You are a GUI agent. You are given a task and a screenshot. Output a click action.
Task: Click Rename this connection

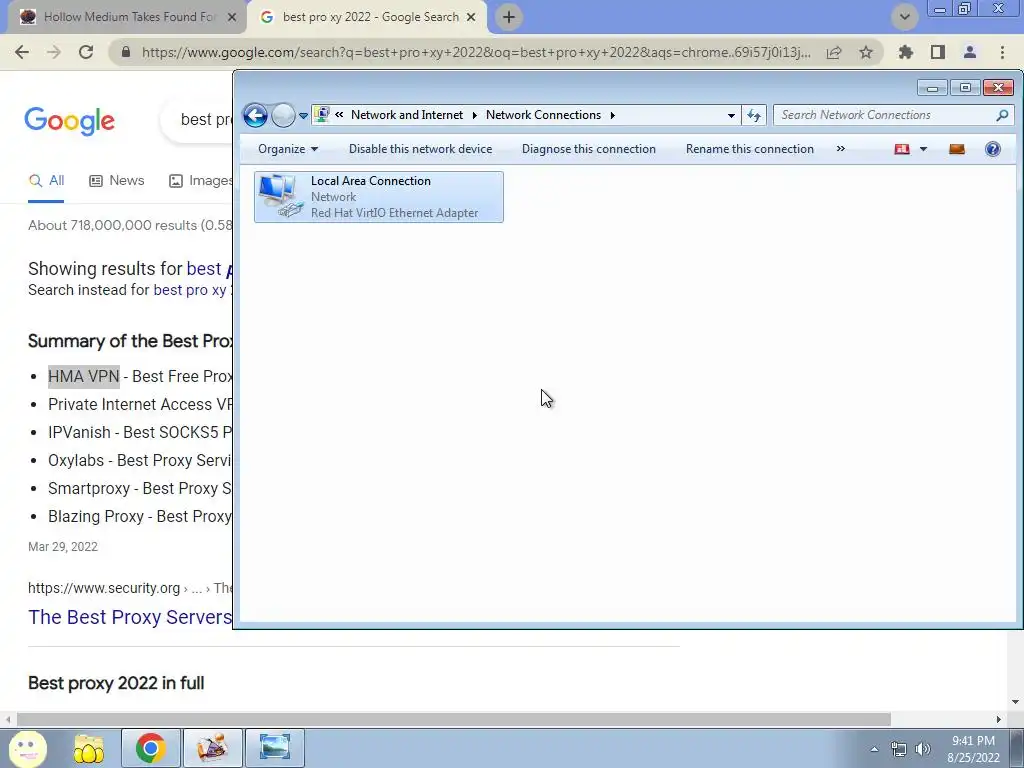tap(750, 149)
